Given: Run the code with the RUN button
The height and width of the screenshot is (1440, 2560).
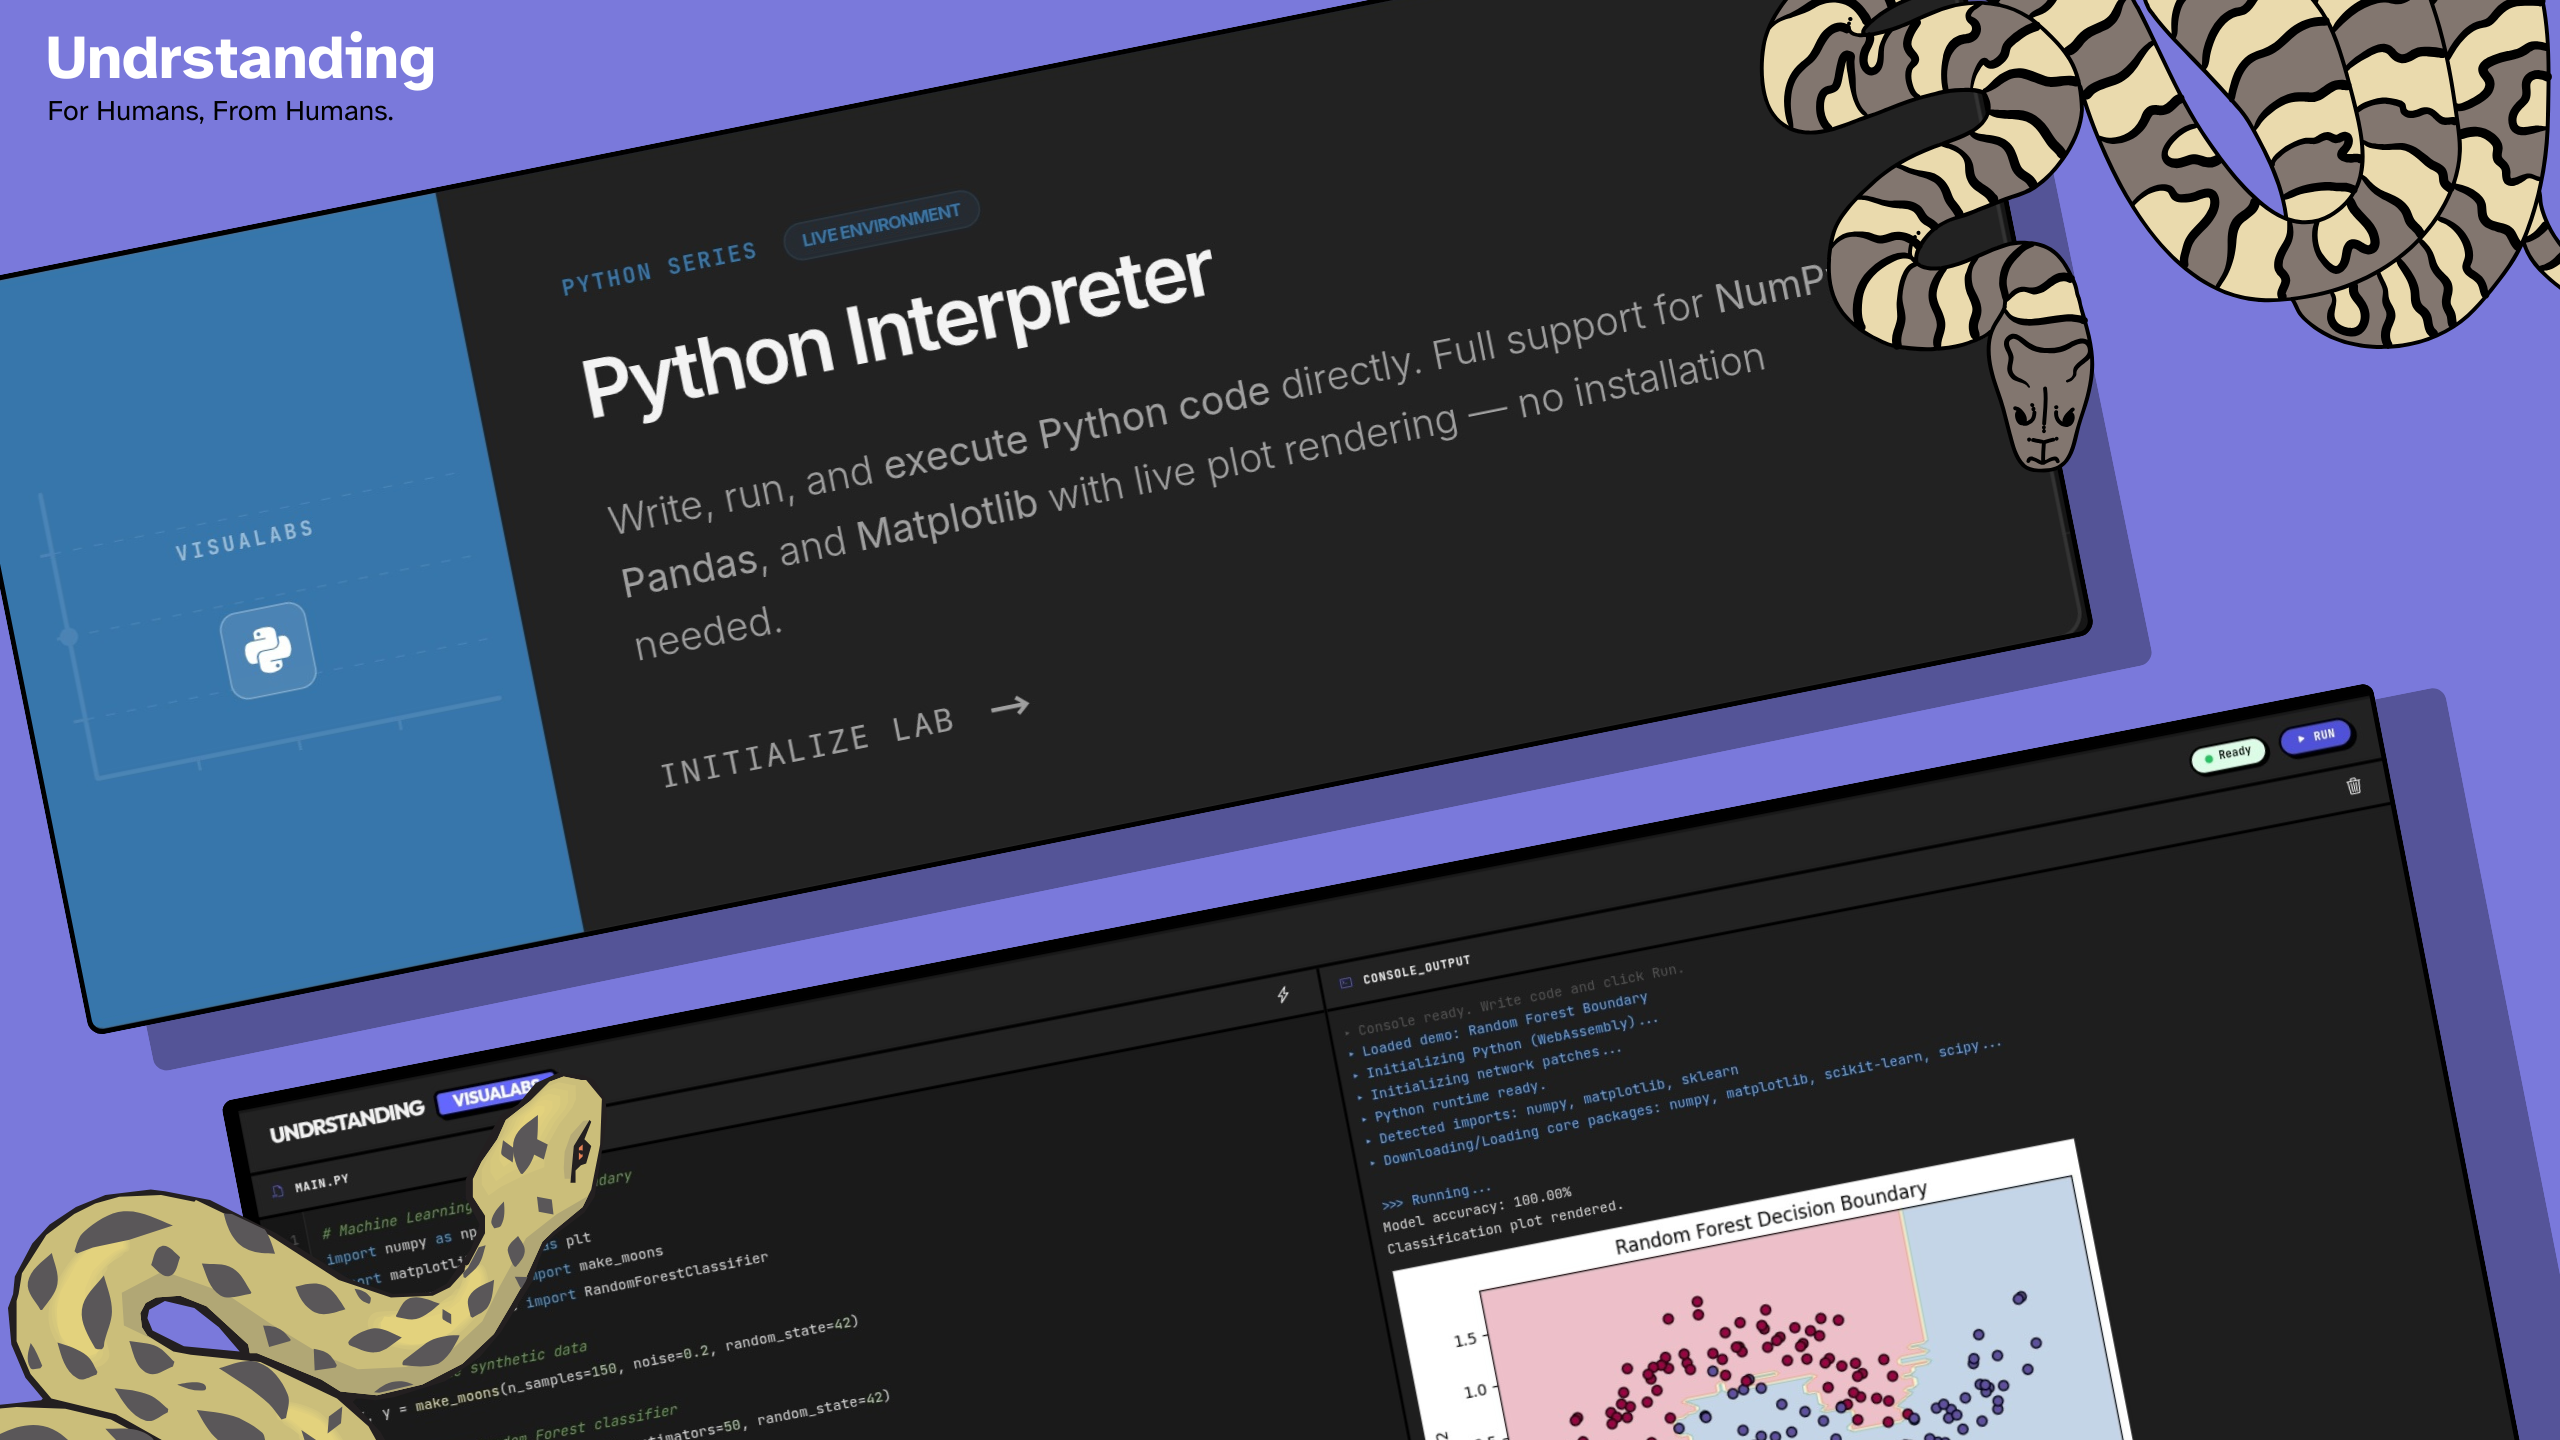Looking at the screenshot, I should 2316,737.
